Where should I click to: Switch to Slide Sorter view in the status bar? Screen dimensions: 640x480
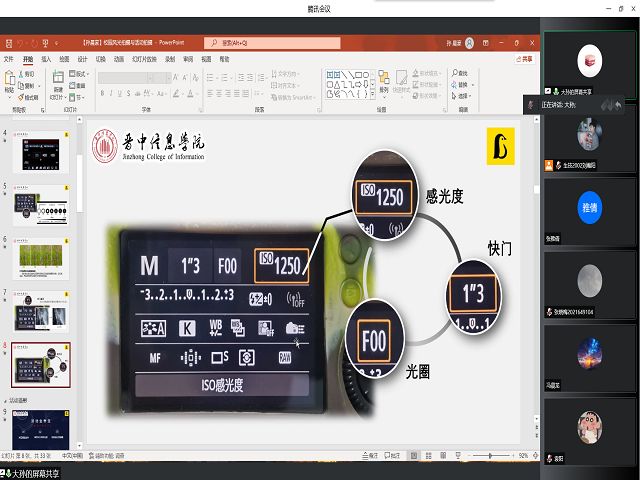pos(429,456)
